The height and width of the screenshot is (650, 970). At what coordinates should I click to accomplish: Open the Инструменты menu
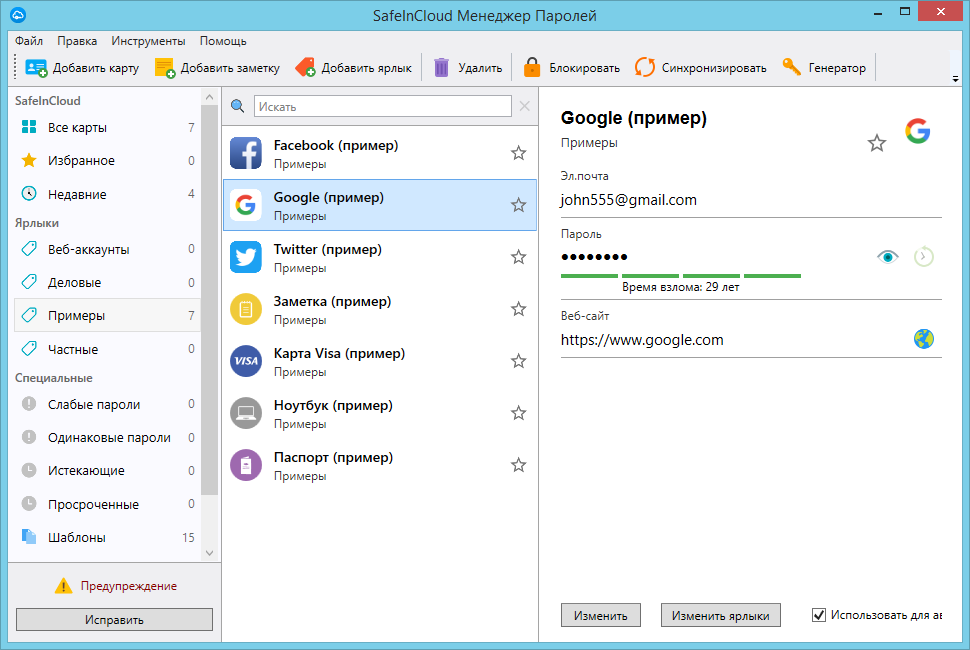[x=148, y=41]
